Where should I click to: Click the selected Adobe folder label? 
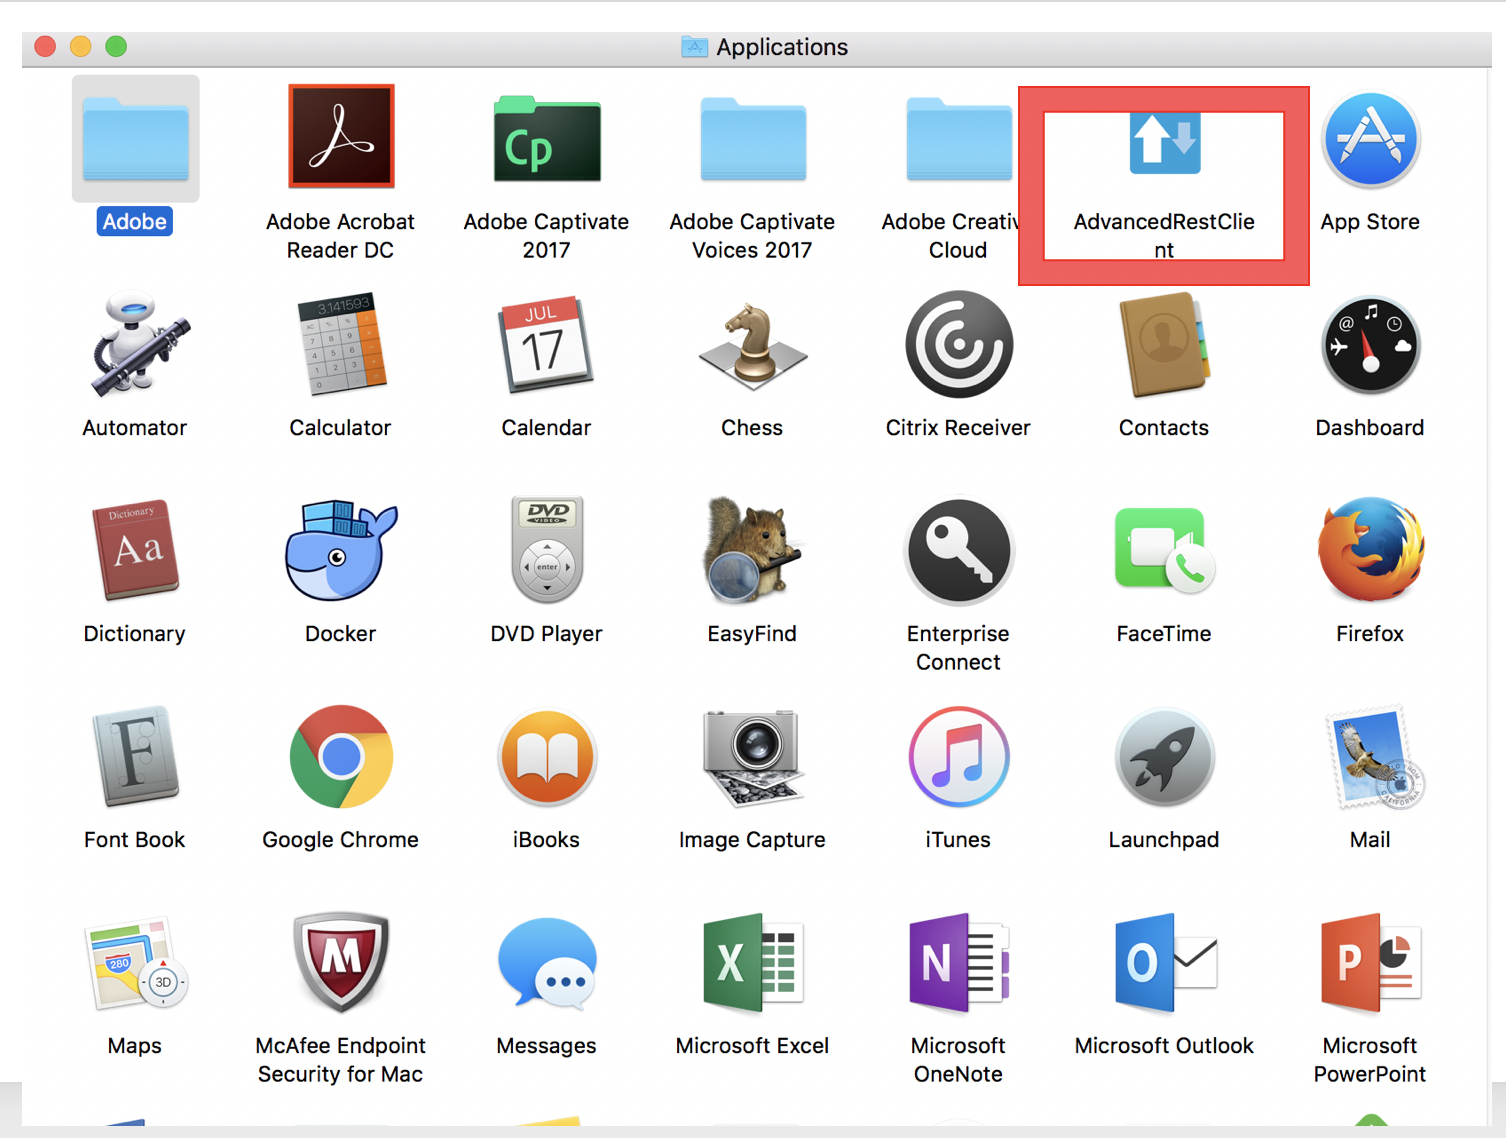(x=135, y=222)
